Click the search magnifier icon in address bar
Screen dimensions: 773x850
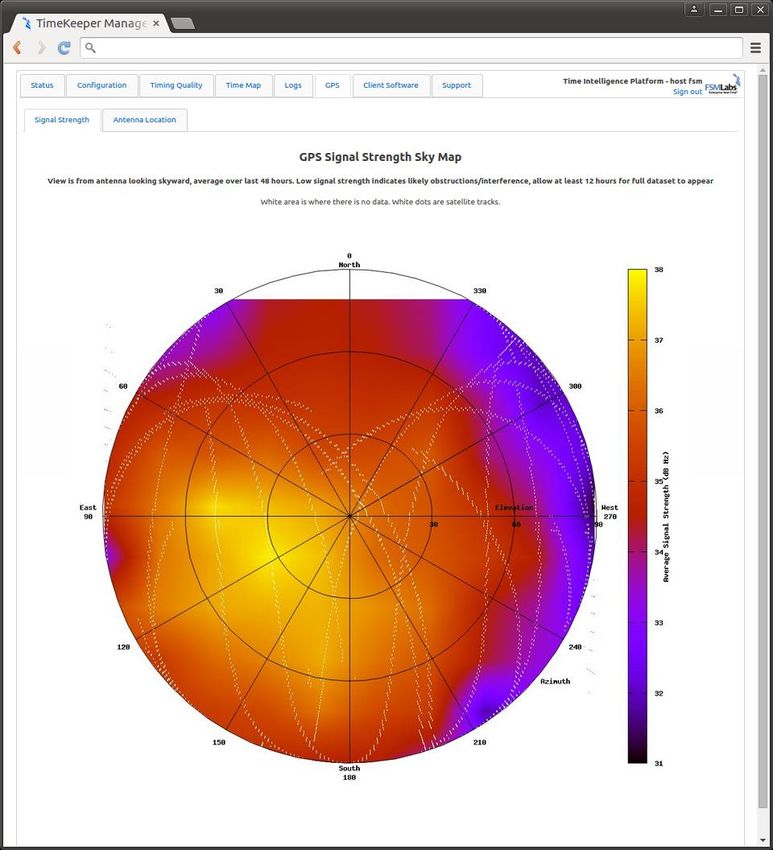coord(91,48)
